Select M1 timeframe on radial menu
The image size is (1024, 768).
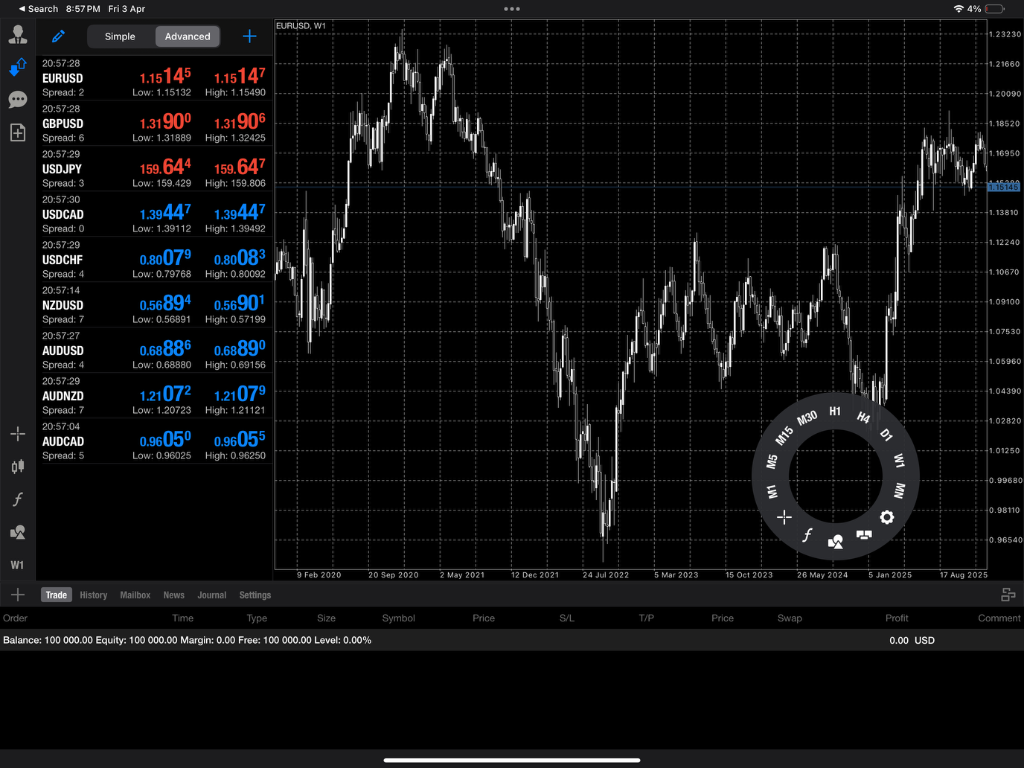pos(772,492)
